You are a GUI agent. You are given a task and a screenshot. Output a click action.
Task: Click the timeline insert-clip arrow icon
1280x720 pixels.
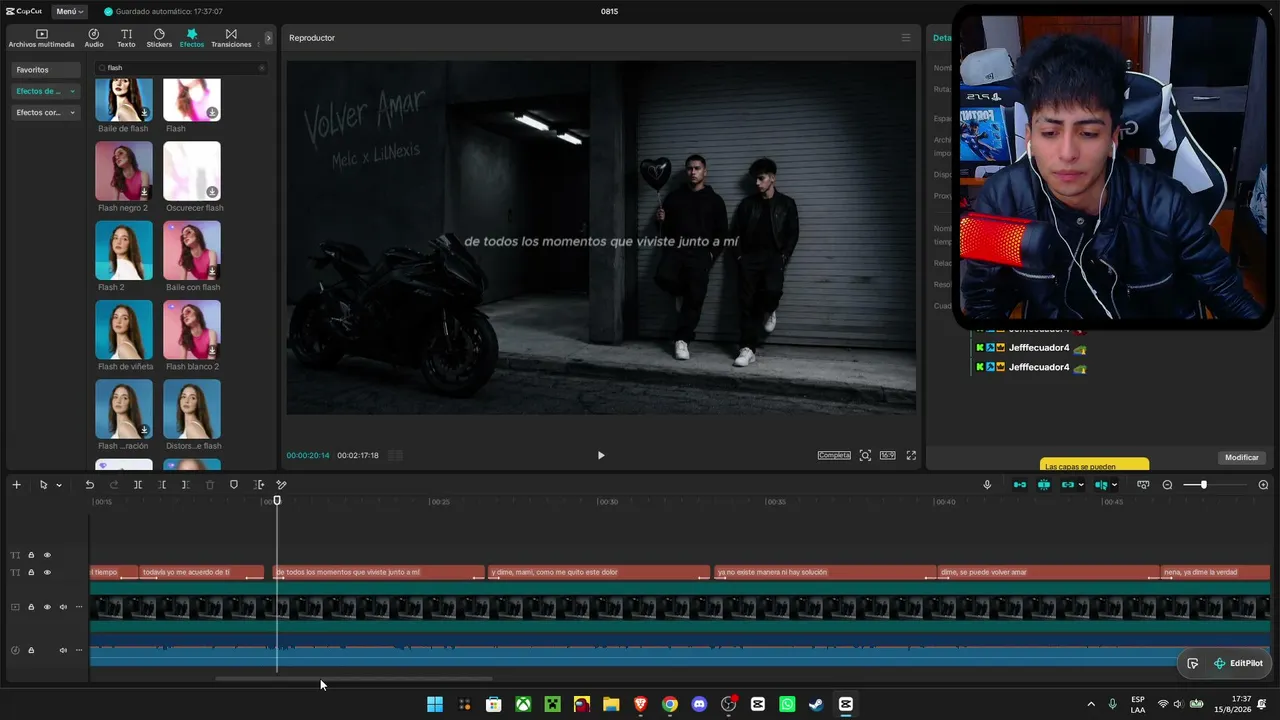point(259,485)
